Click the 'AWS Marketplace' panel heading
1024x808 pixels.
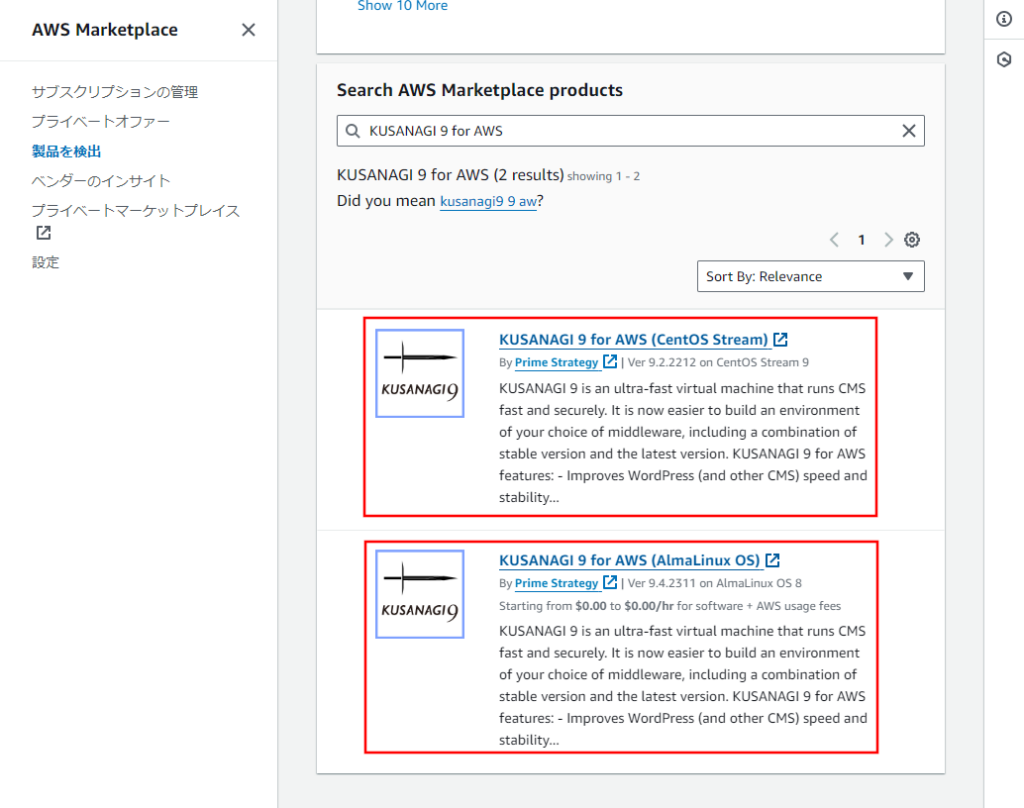tap(104, 30)
